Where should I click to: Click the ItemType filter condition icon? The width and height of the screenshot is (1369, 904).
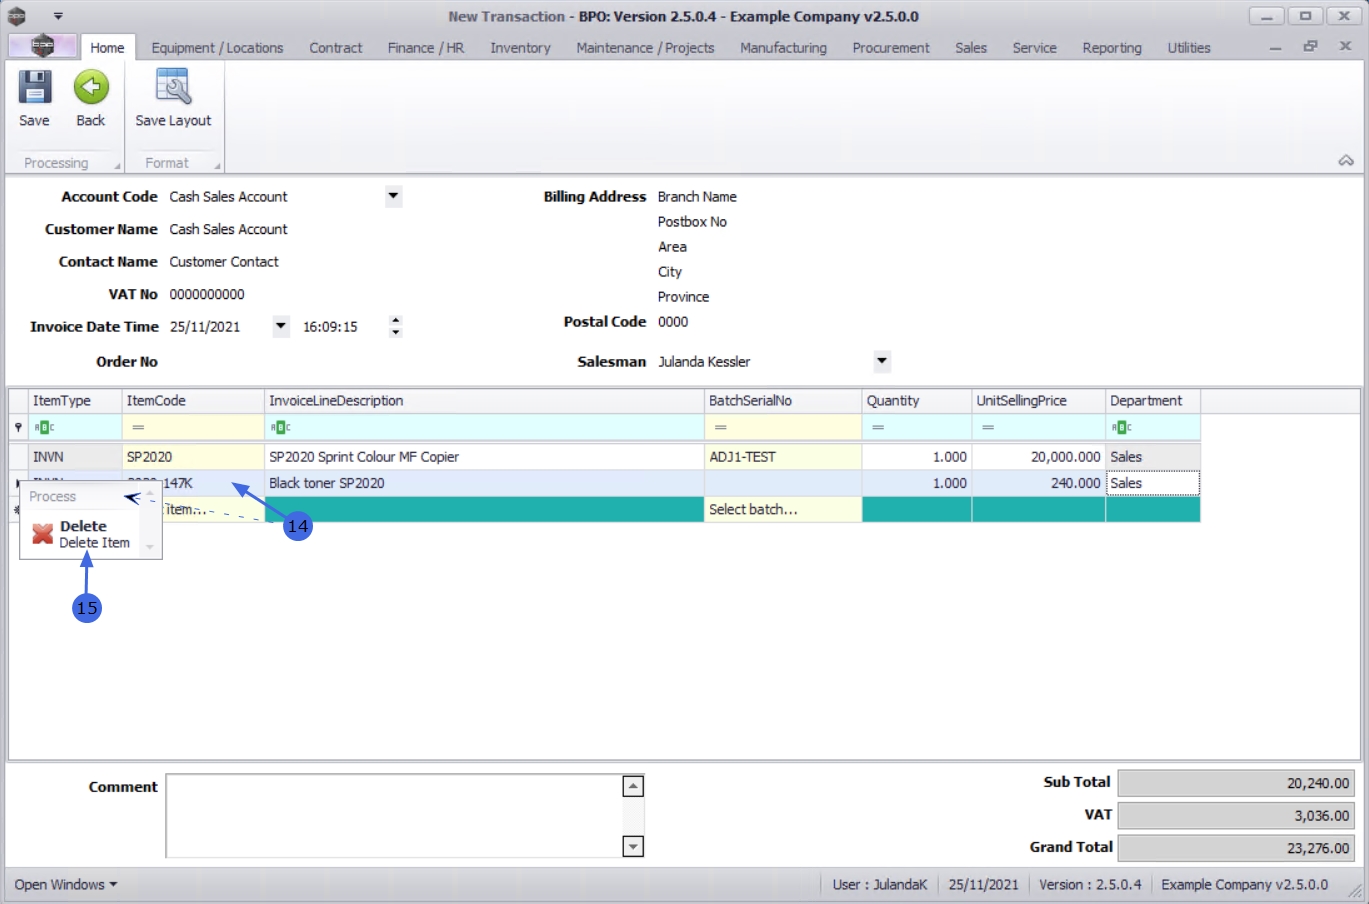click(44, 428)
